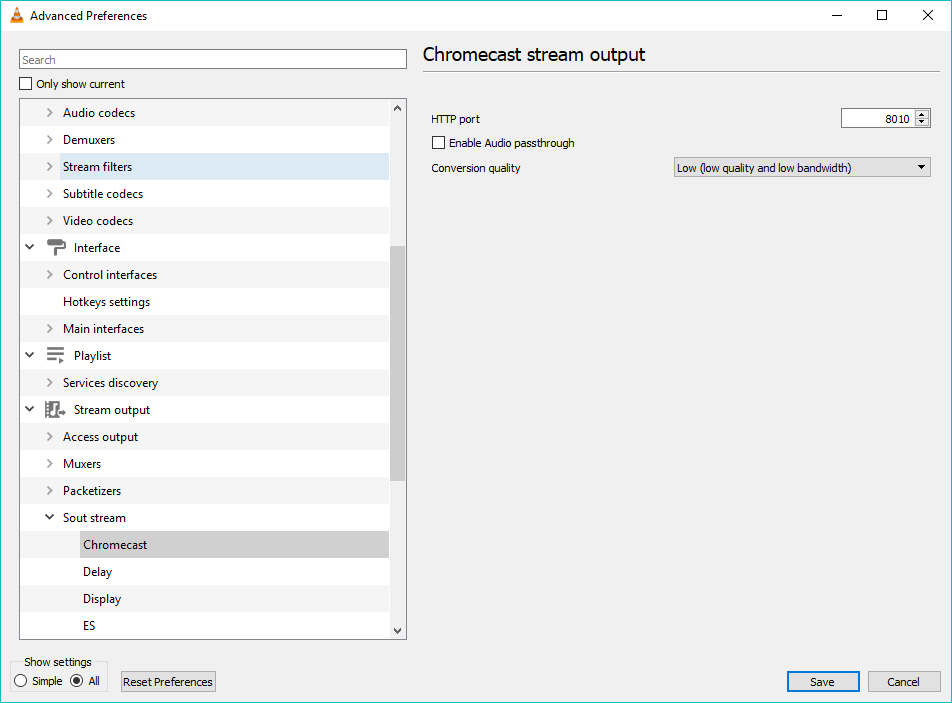
Task: Open the Conversion quality dropdown
Action: pyautogui.click(x=802, y=168)
